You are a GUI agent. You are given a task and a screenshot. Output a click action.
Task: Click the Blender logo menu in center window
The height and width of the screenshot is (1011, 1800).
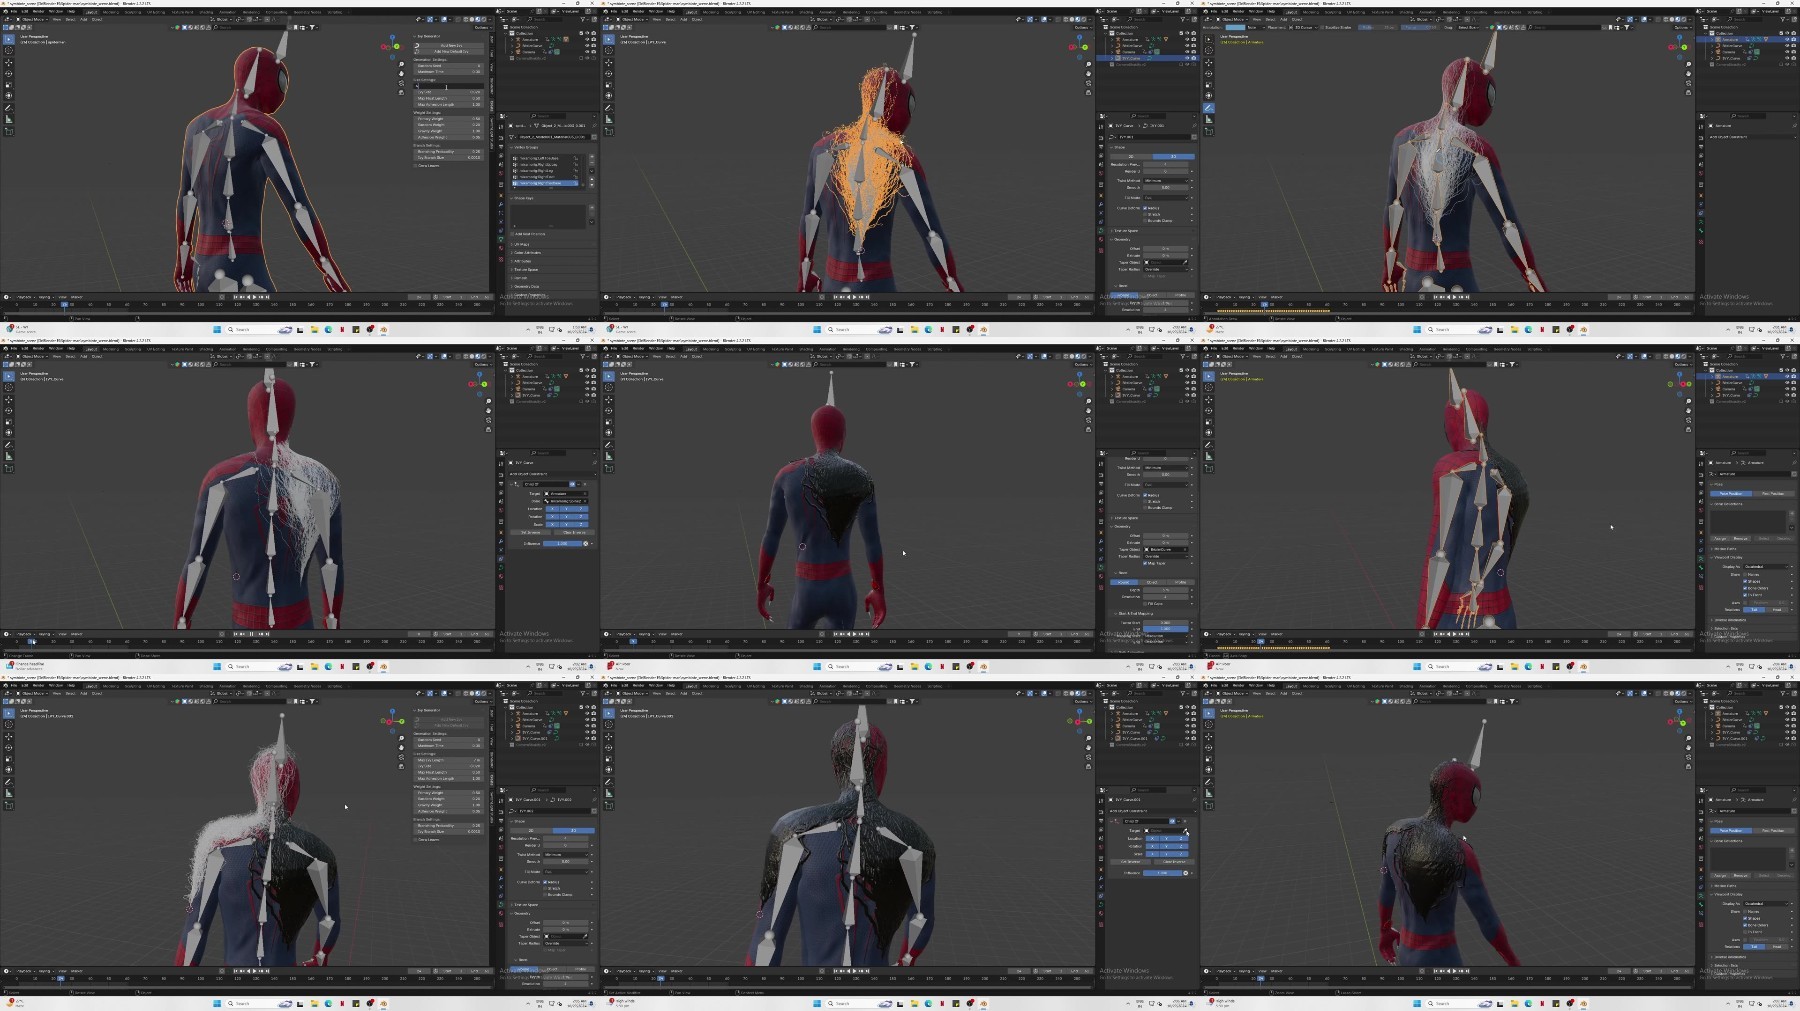point(606,349)
